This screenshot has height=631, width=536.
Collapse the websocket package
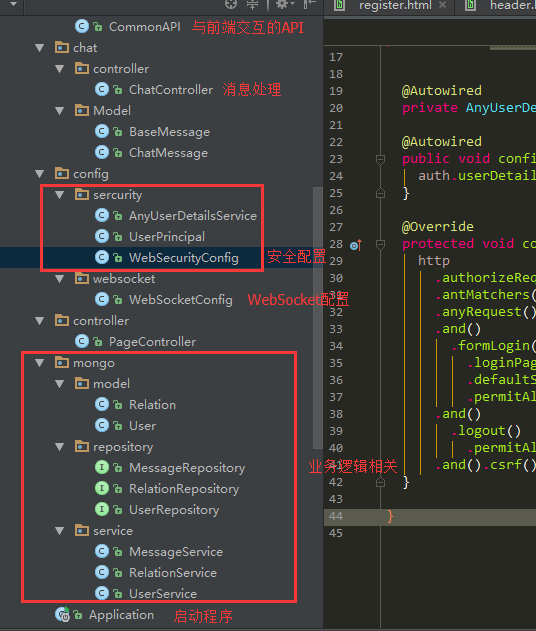coord(60,279)
